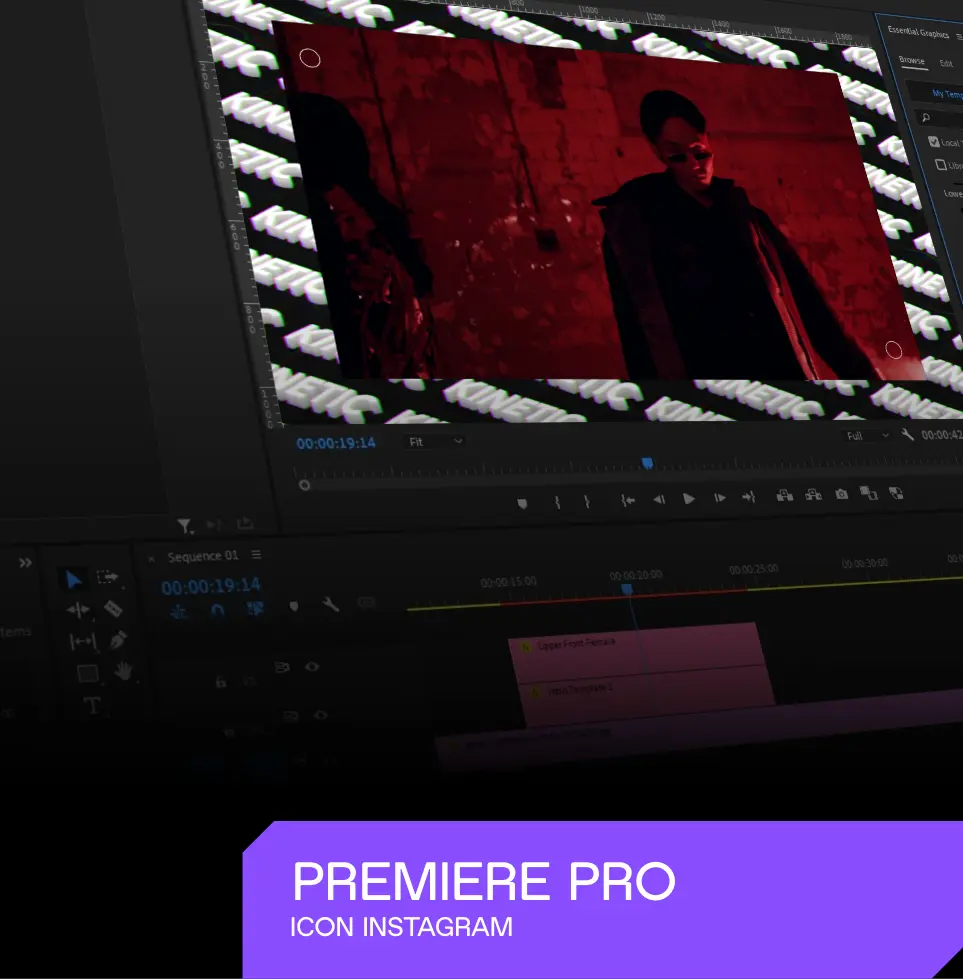This screenshot has height=979, width=963.
Task: Open timeline display settings wrench
Action: pos(330,604)
